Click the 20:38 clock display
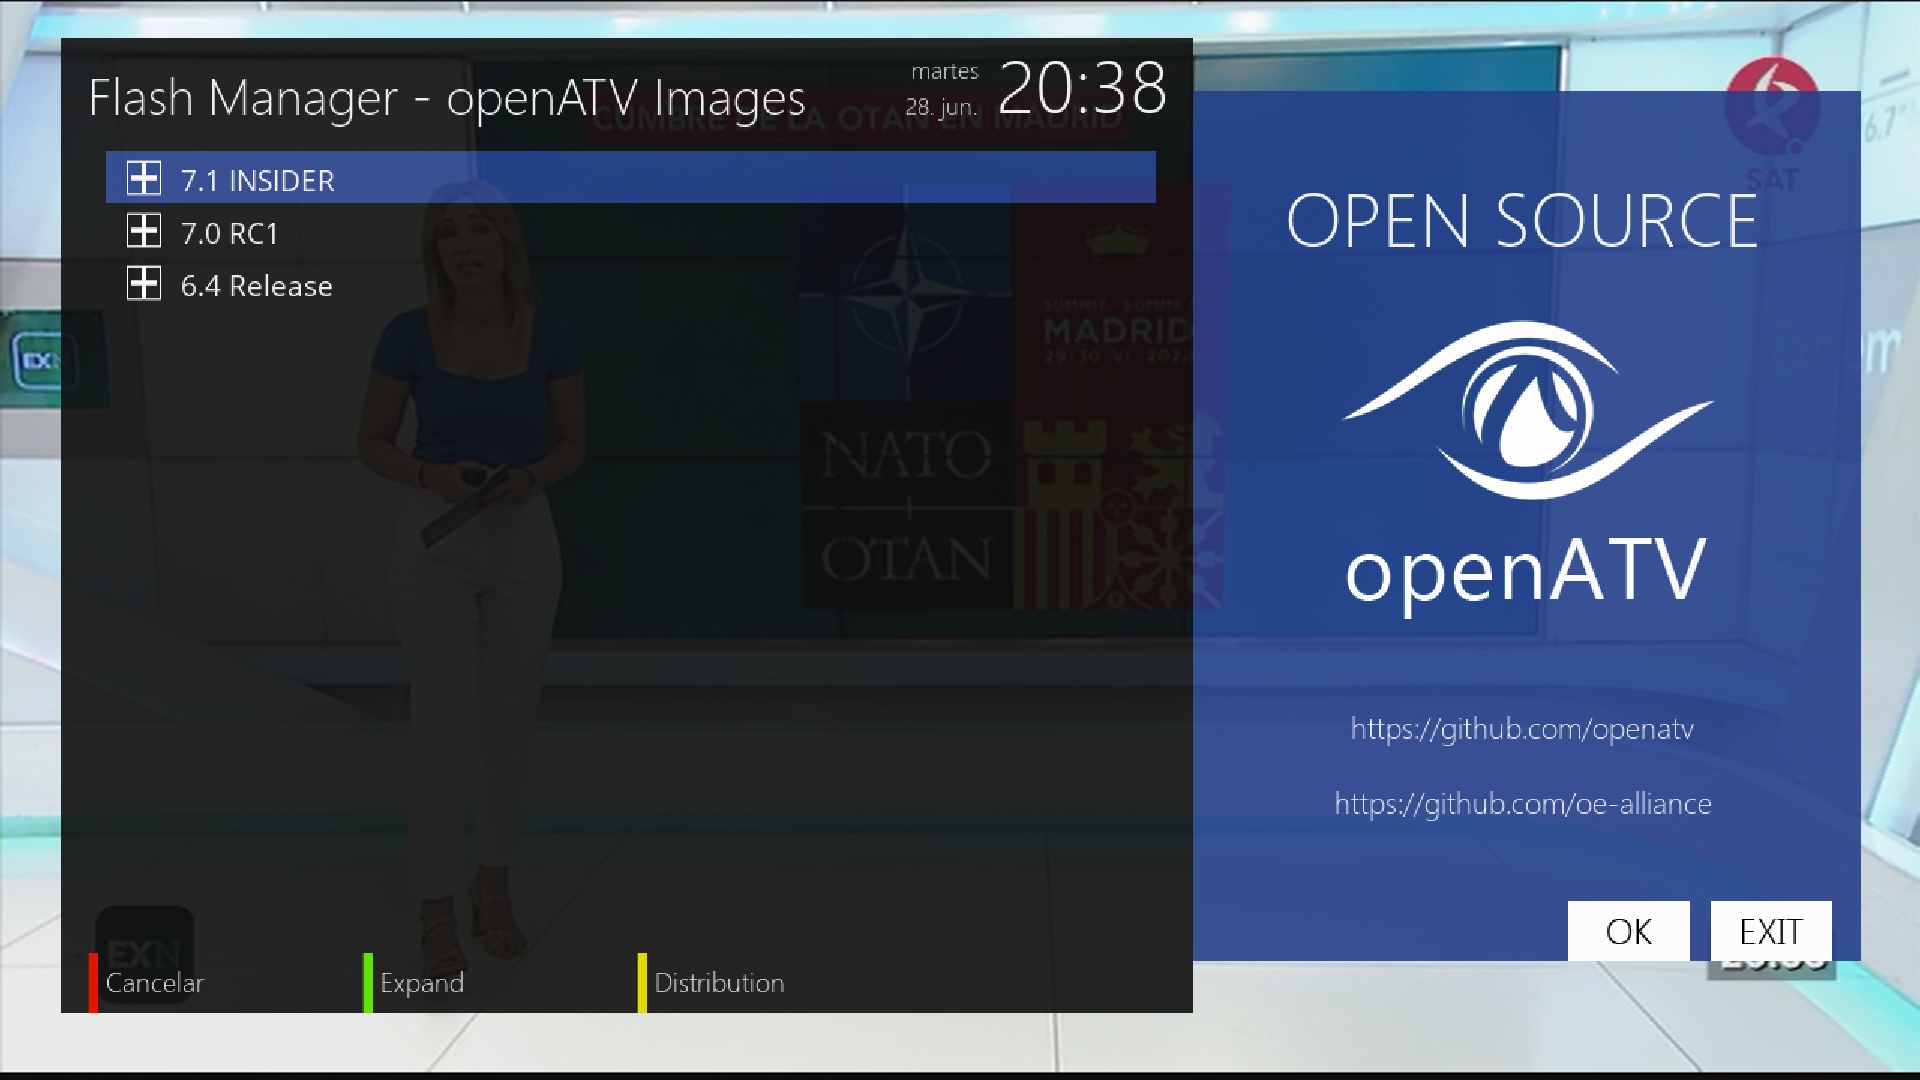Screen dimensions: 1920x1080 pyautogui.click(x=1082, y=89)
